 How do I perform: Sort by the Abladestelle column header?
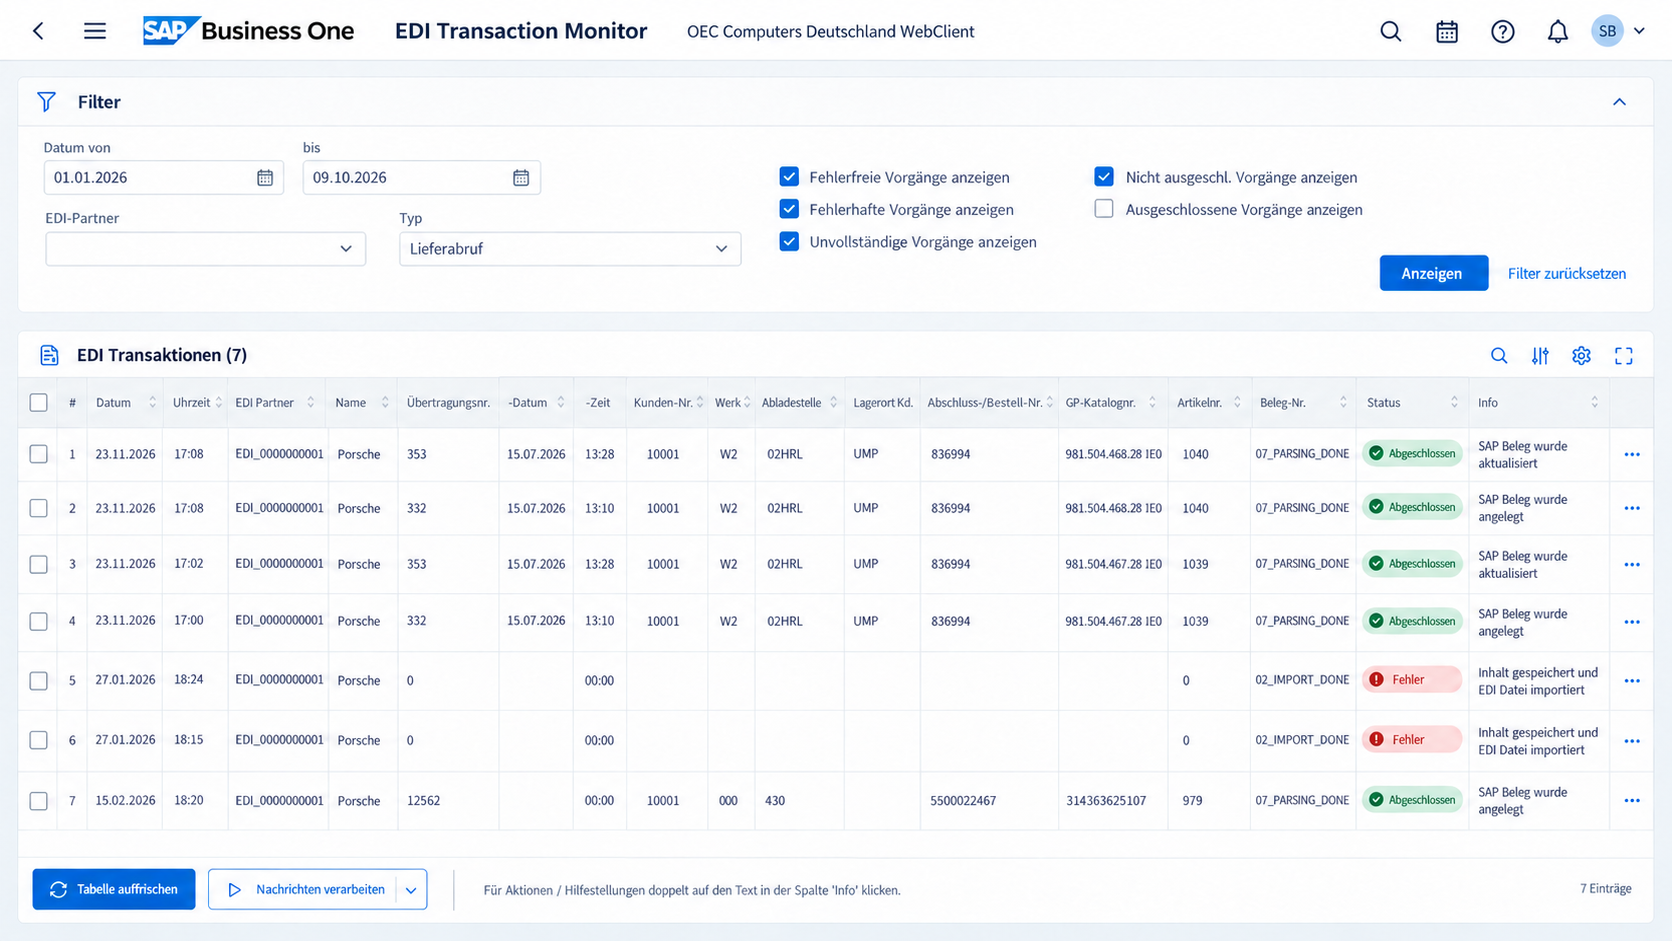[x=799, y=402]
